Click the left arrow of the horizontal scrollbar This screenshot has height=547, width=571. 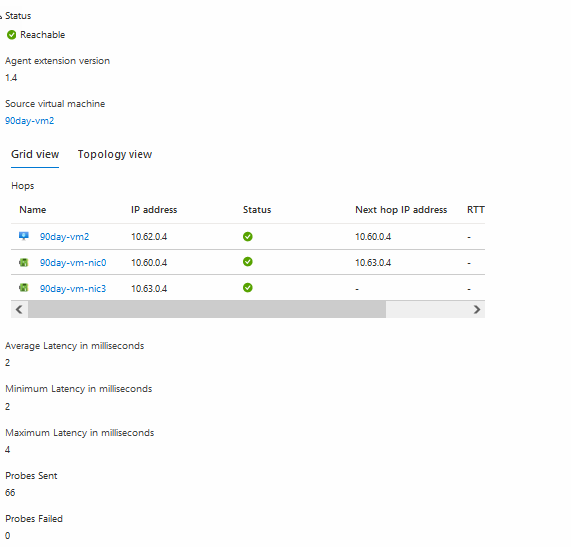[x=19, y=310]
